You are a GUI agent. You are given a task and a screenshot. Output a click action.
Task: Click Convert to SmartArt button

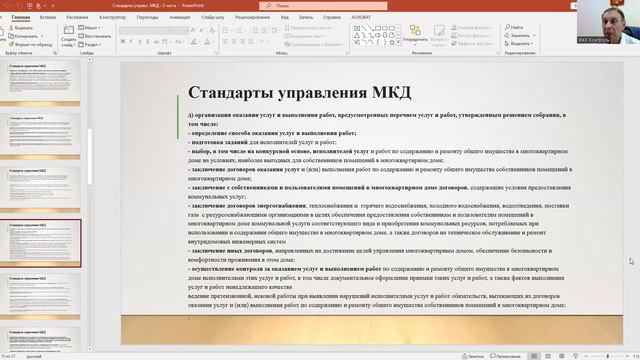[x=313, y=44]
